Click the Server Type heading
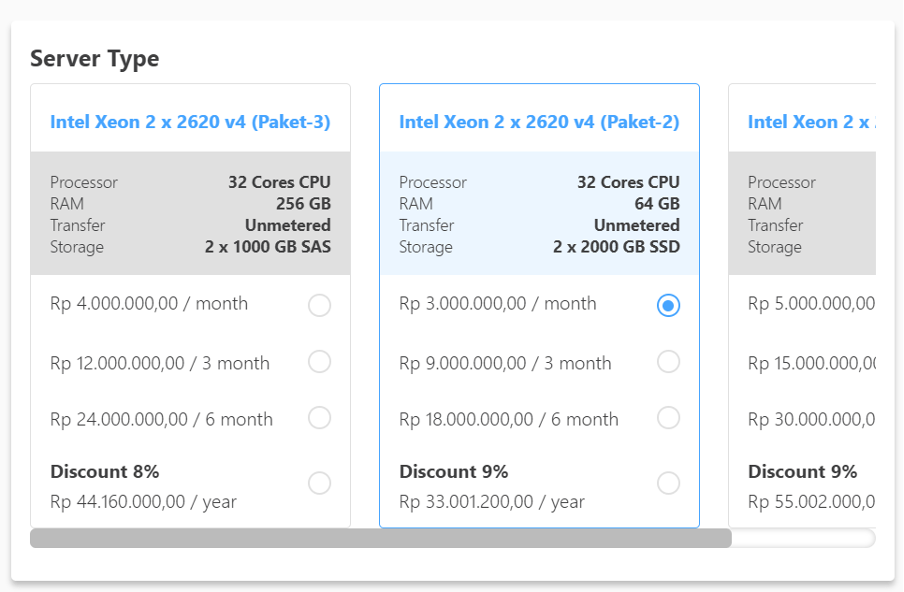The image size is (904, 592). click(x=96, y=59)
